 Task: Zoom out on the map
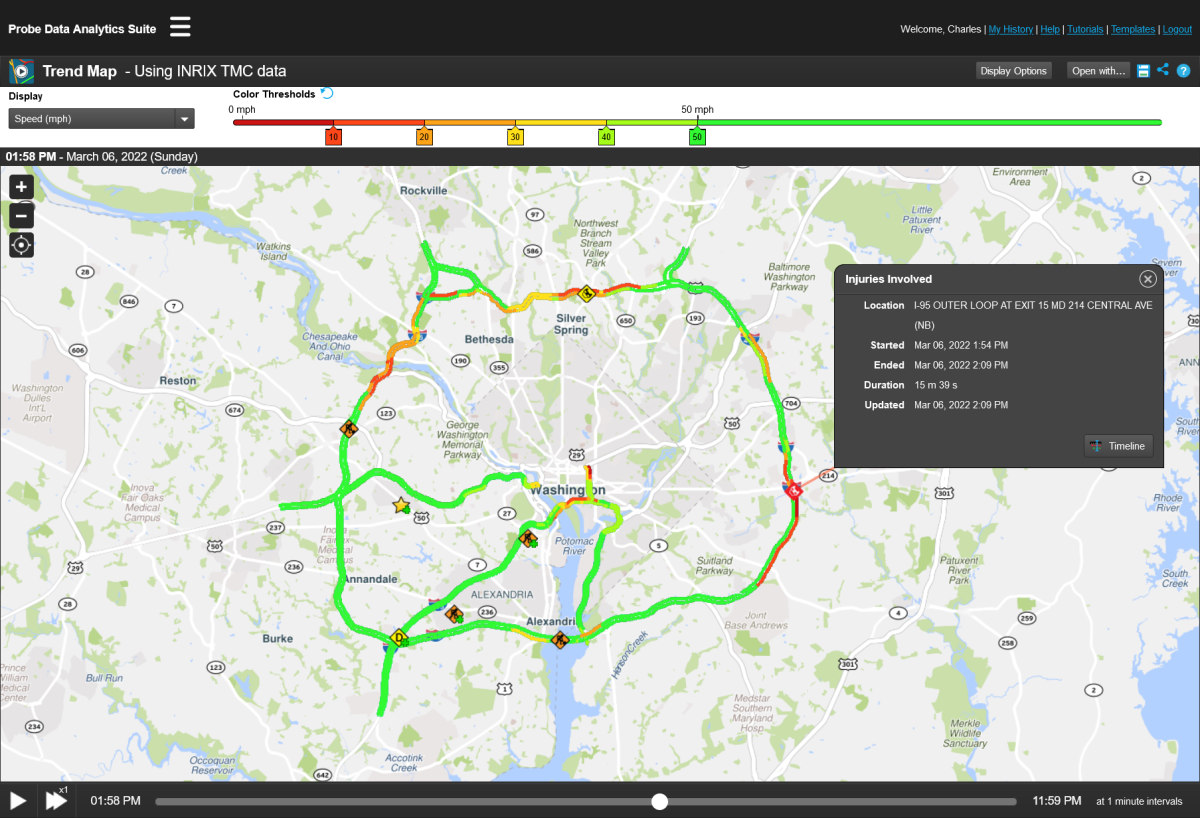[21, 215]
